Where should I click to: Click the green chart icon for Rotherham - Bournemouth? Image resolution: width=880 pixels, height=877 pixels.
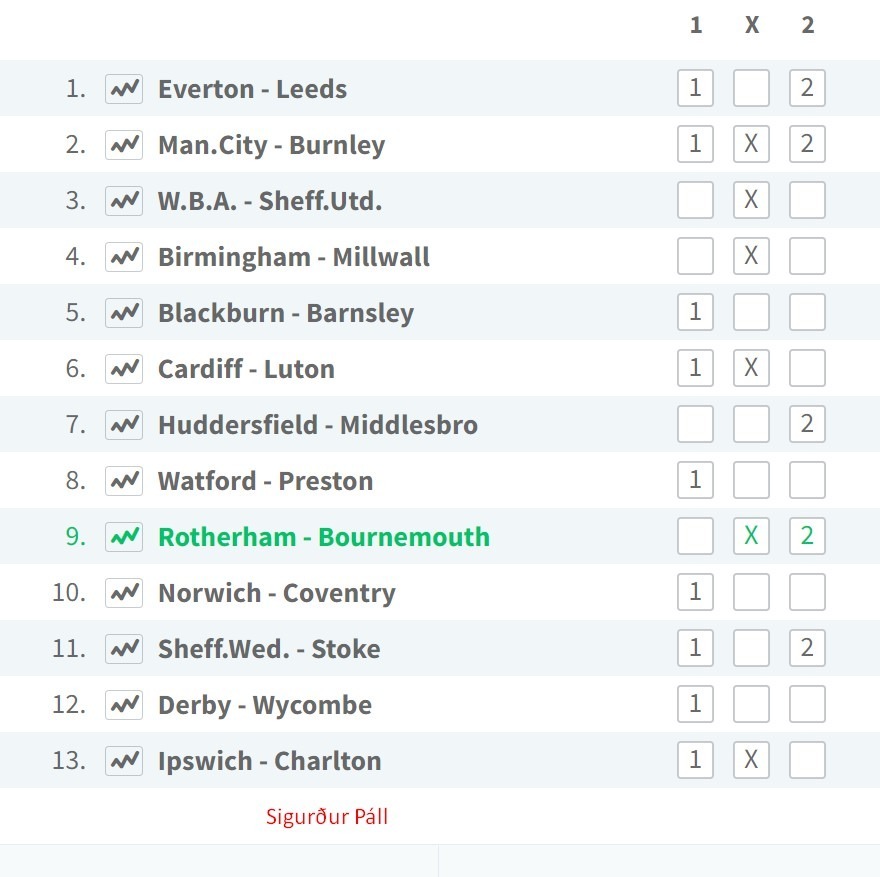(x=124, y=537)
